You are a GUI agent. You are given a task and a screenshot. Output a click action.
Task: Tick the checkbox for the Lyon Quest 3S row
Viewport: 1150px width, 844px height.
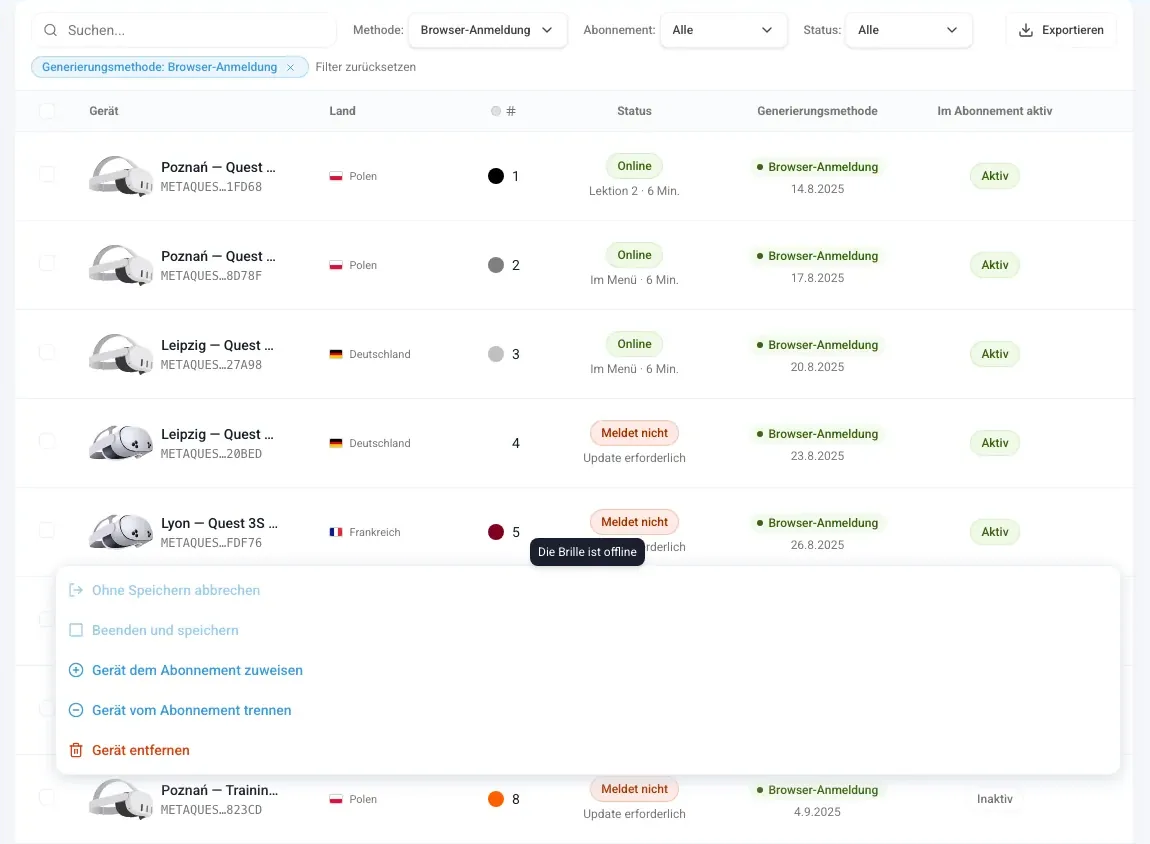click(47, 530)
